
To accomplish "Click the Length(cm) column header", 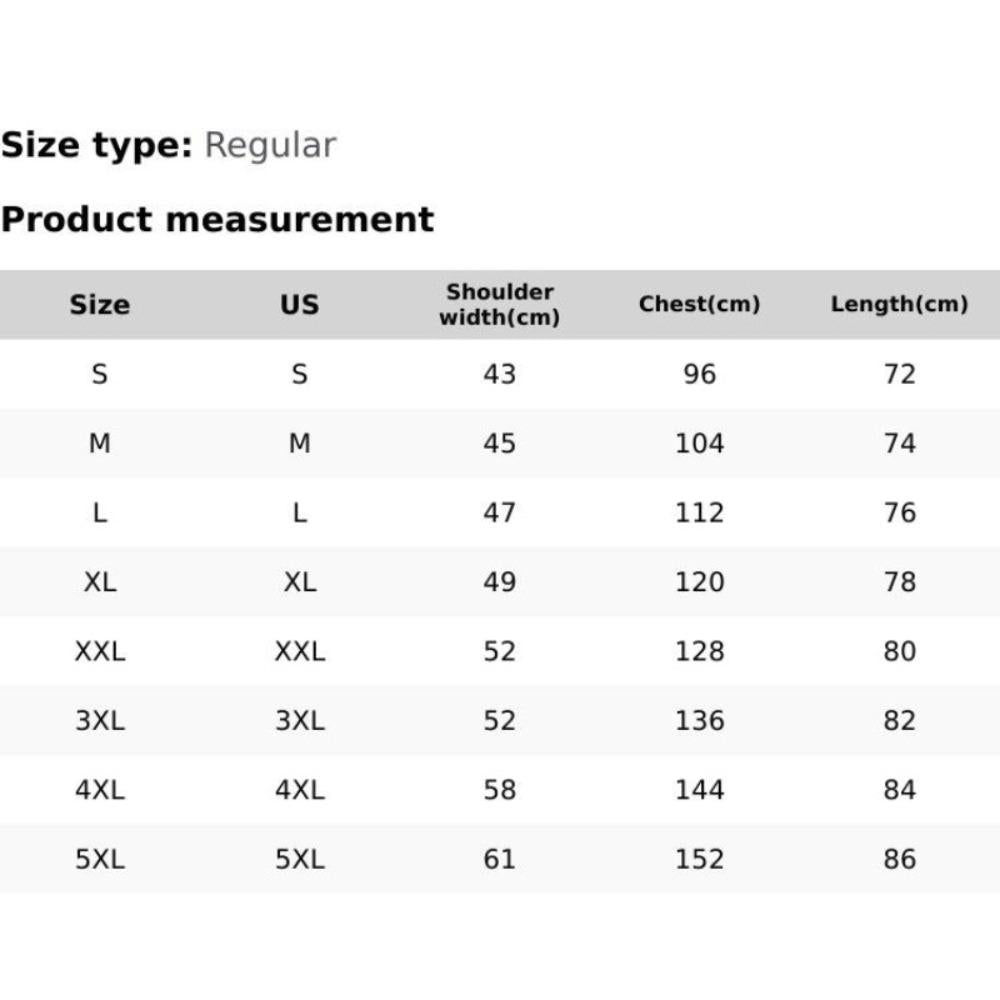I will 900,304.
